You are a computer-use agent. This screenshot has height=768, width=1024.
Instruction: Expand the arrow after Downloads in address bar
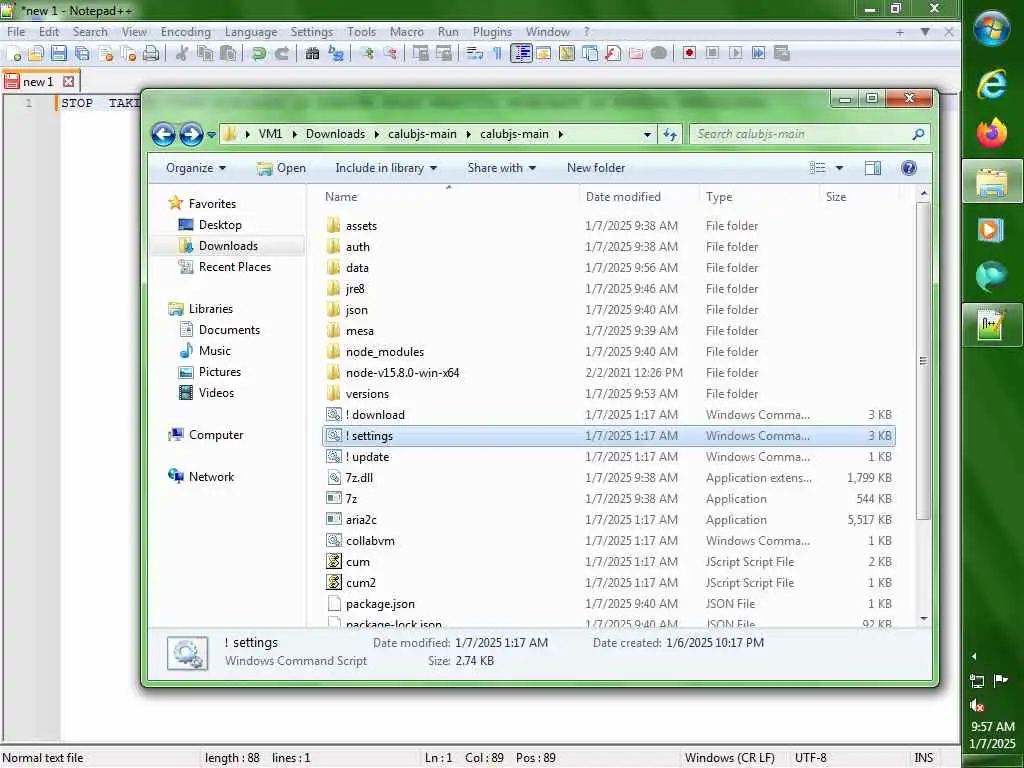click(x=377, y=135)
